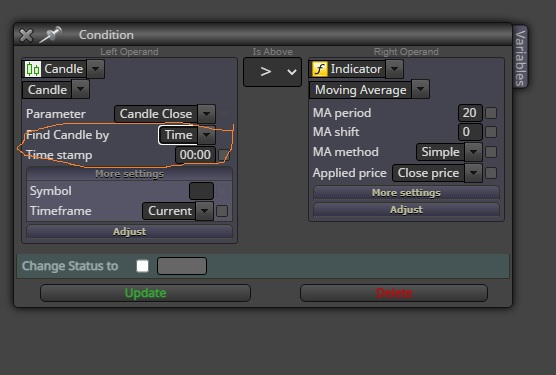
Task: Open the Candle Close parameter dropdown
Action: point(206,114)
